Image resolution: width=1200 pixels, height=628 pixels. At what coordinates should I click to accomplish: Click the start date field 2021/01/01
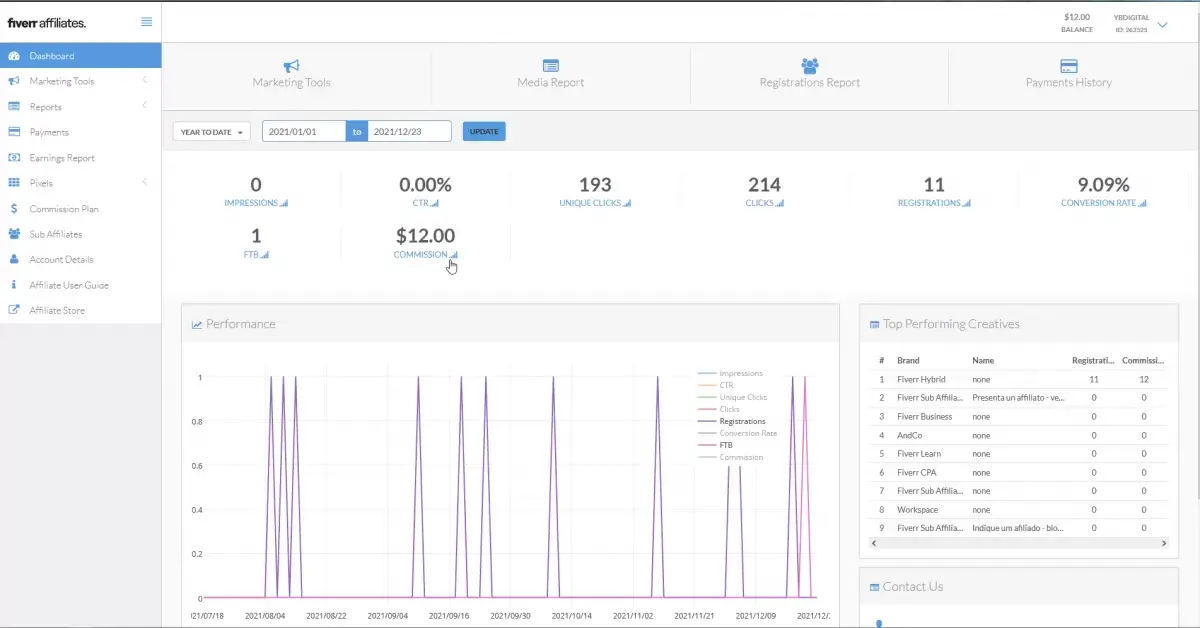(x=304, y=131)
